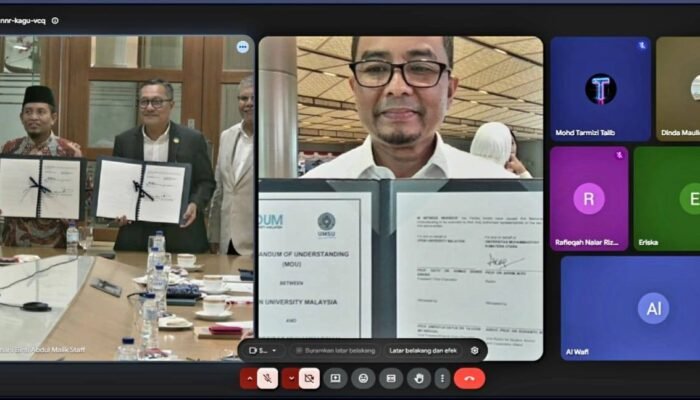Toggle the captions button
Viewport: 700px width, 400px height.
[391, 379]
